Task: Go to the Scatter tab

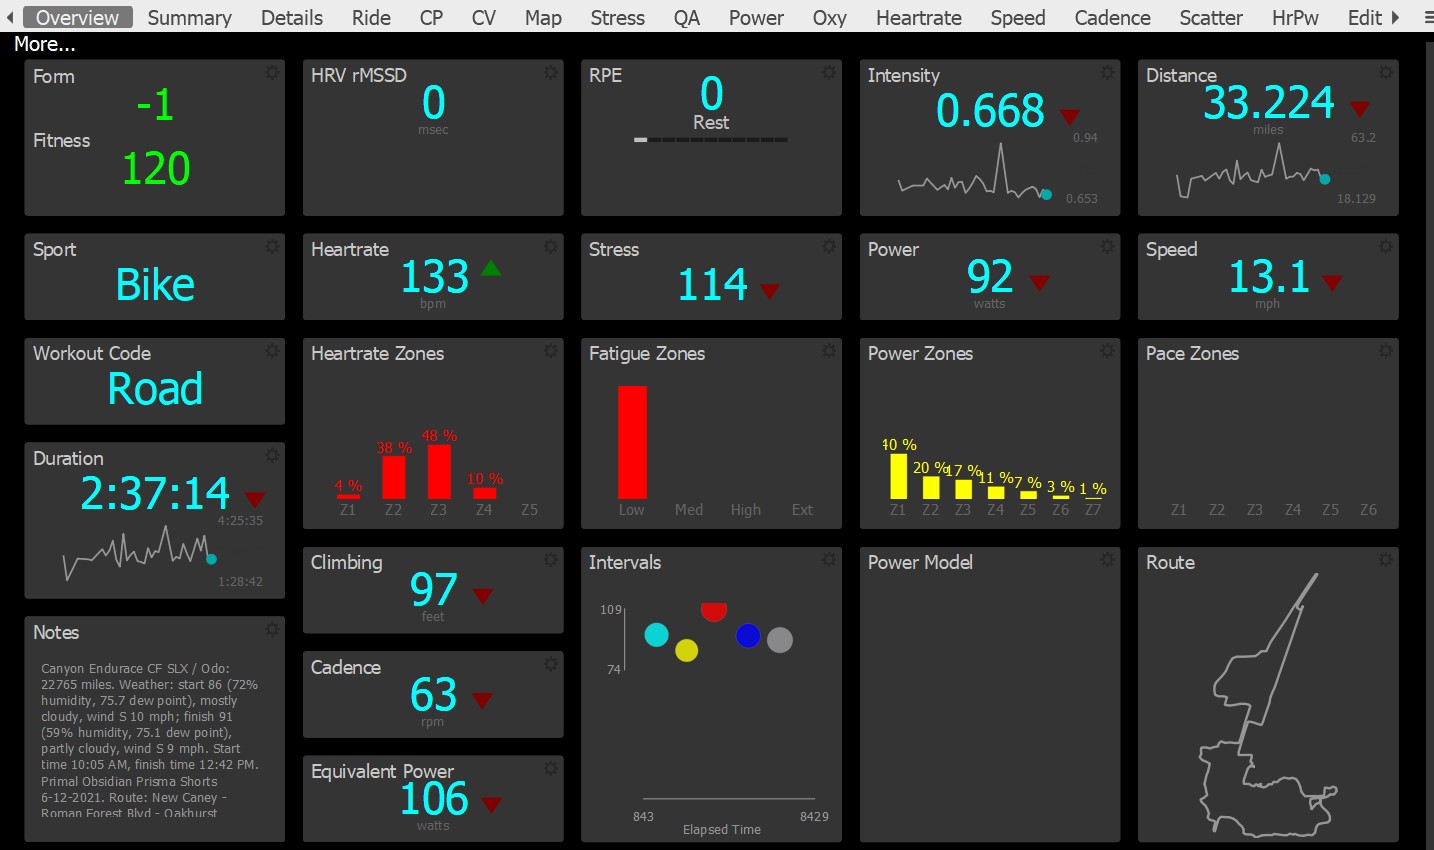Action: (1211, 17)
